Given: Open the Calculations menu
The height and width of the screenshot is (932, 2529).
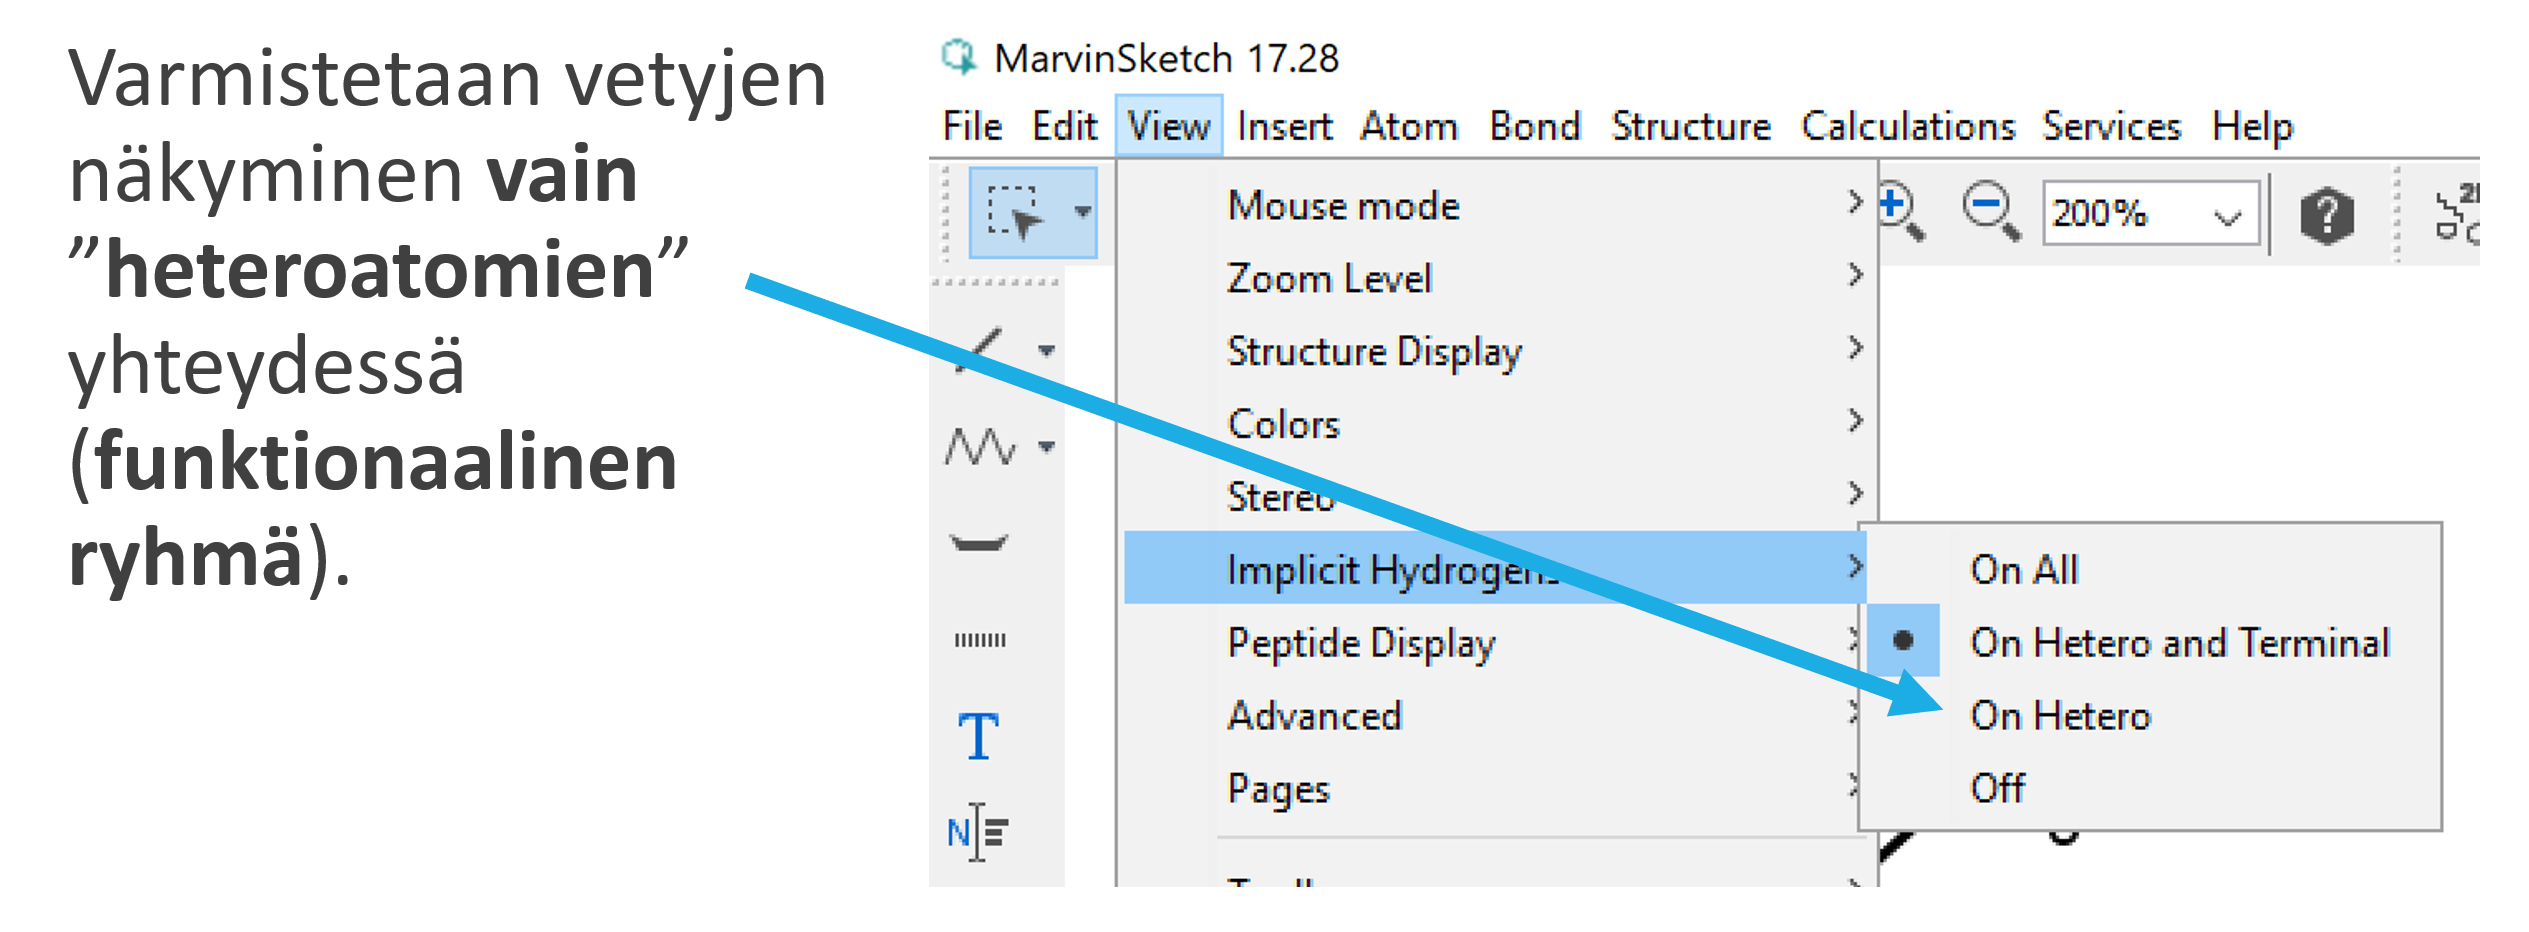Looking at the screenshot, I should pyautogui.click(x=1907, y=127).
